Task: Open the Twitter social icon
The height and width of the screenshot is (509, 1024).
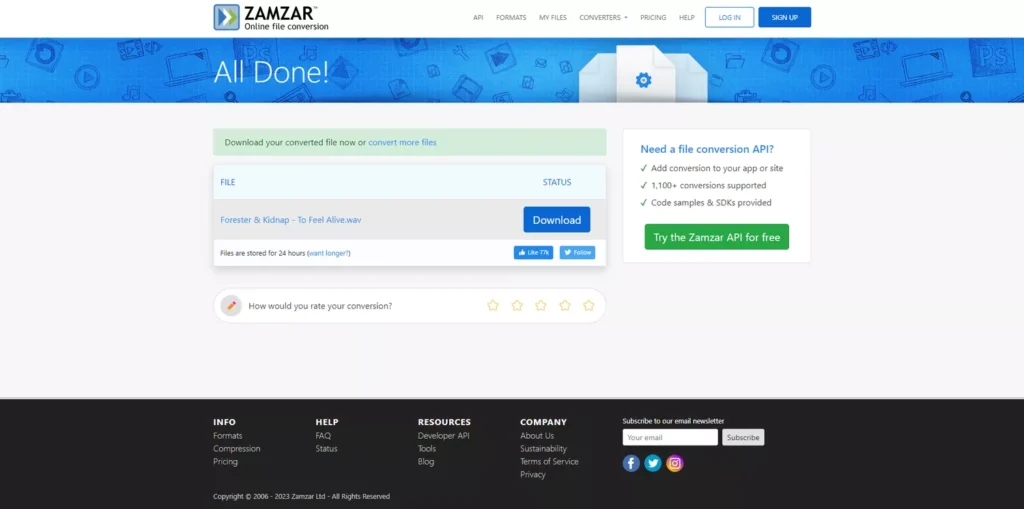Action: (653, 463)
